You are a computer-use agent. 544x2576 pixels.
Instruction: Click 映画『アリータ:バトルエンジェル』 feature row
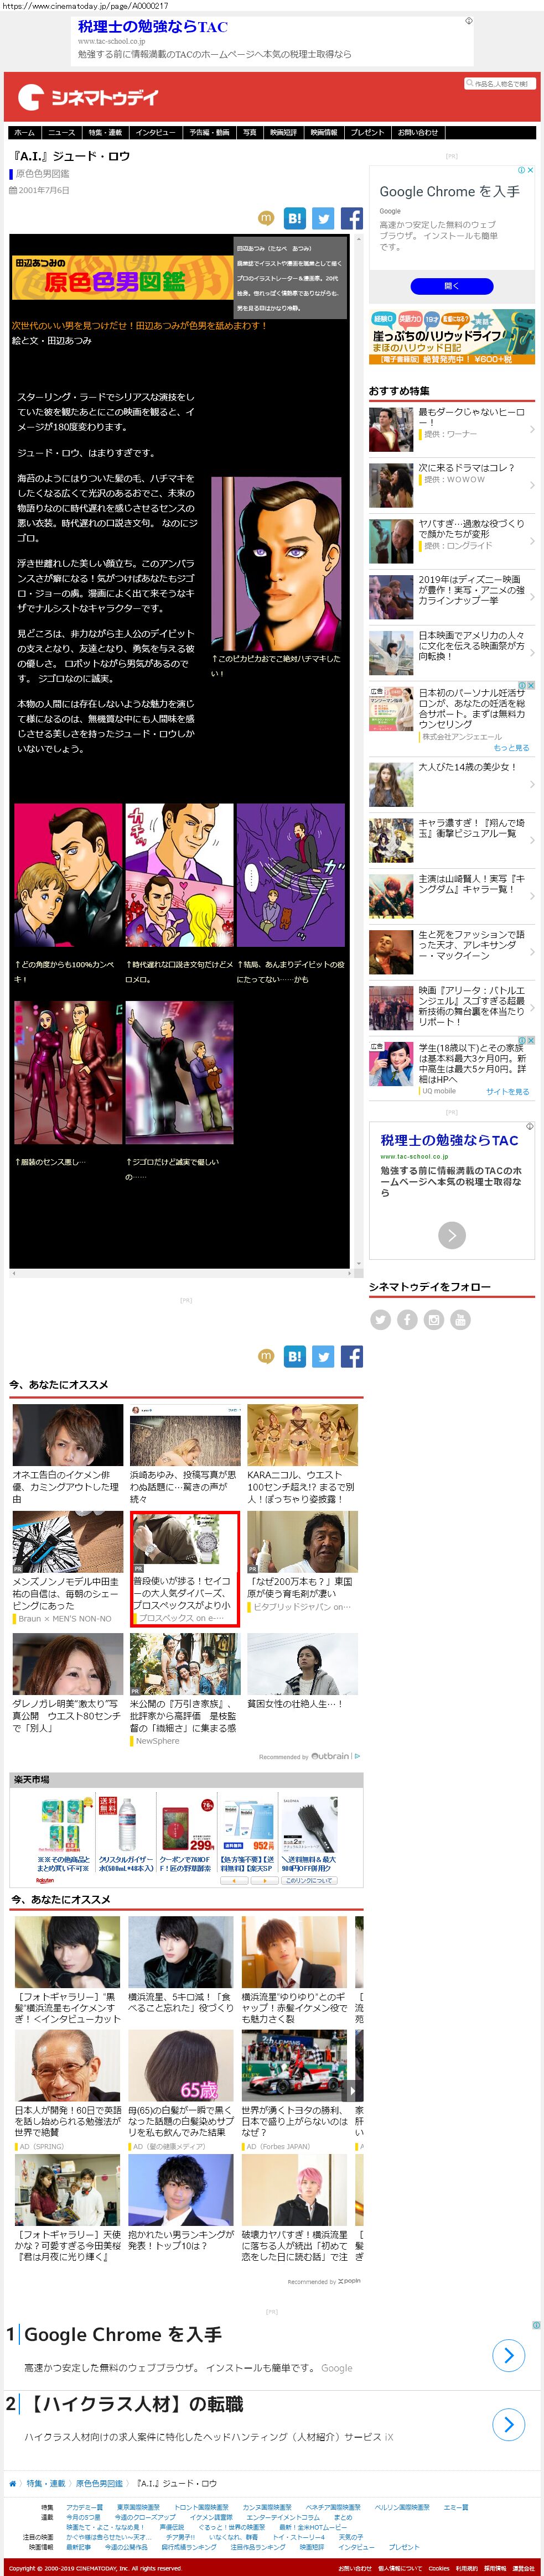452,1007
